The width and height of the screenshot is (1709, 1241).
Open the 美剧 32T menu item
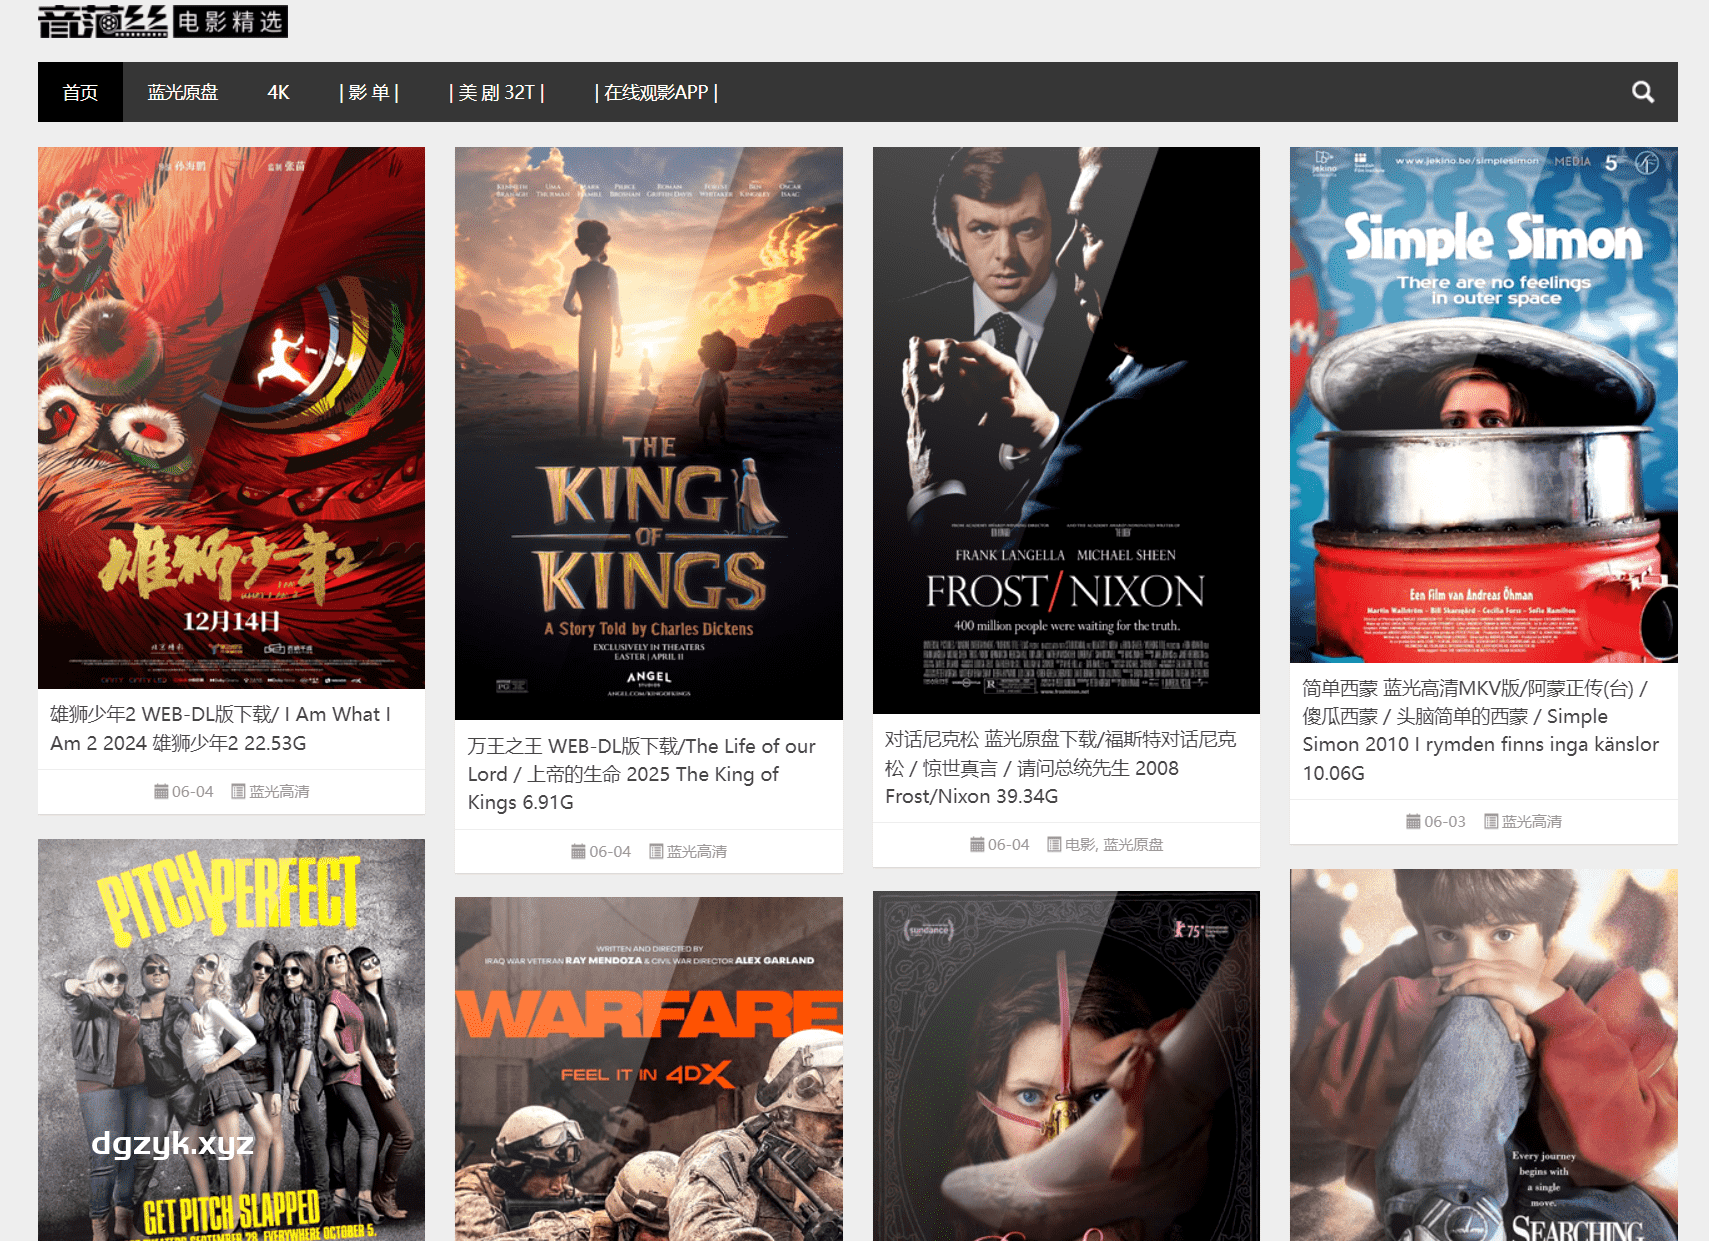click(497, 92)
